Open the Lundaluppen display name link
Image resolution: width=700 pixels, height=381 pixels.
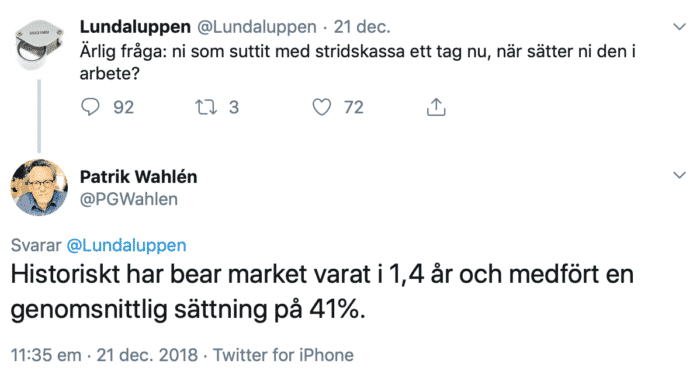(135, 27)
